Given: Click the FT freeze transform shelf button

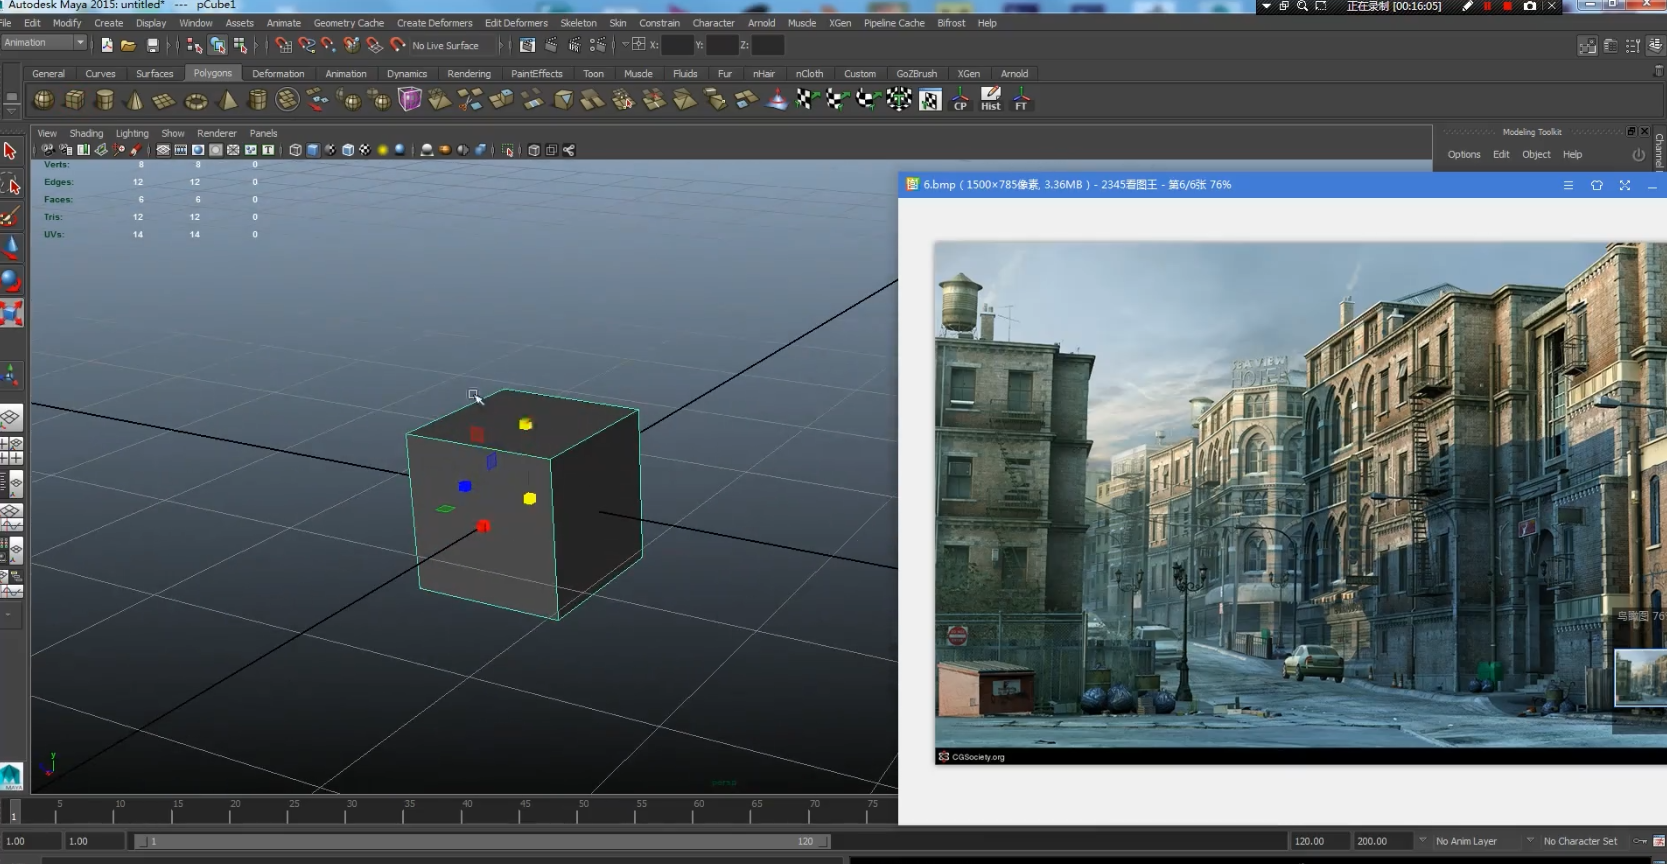Looking at the screenshot, I should pos(1021,100).
